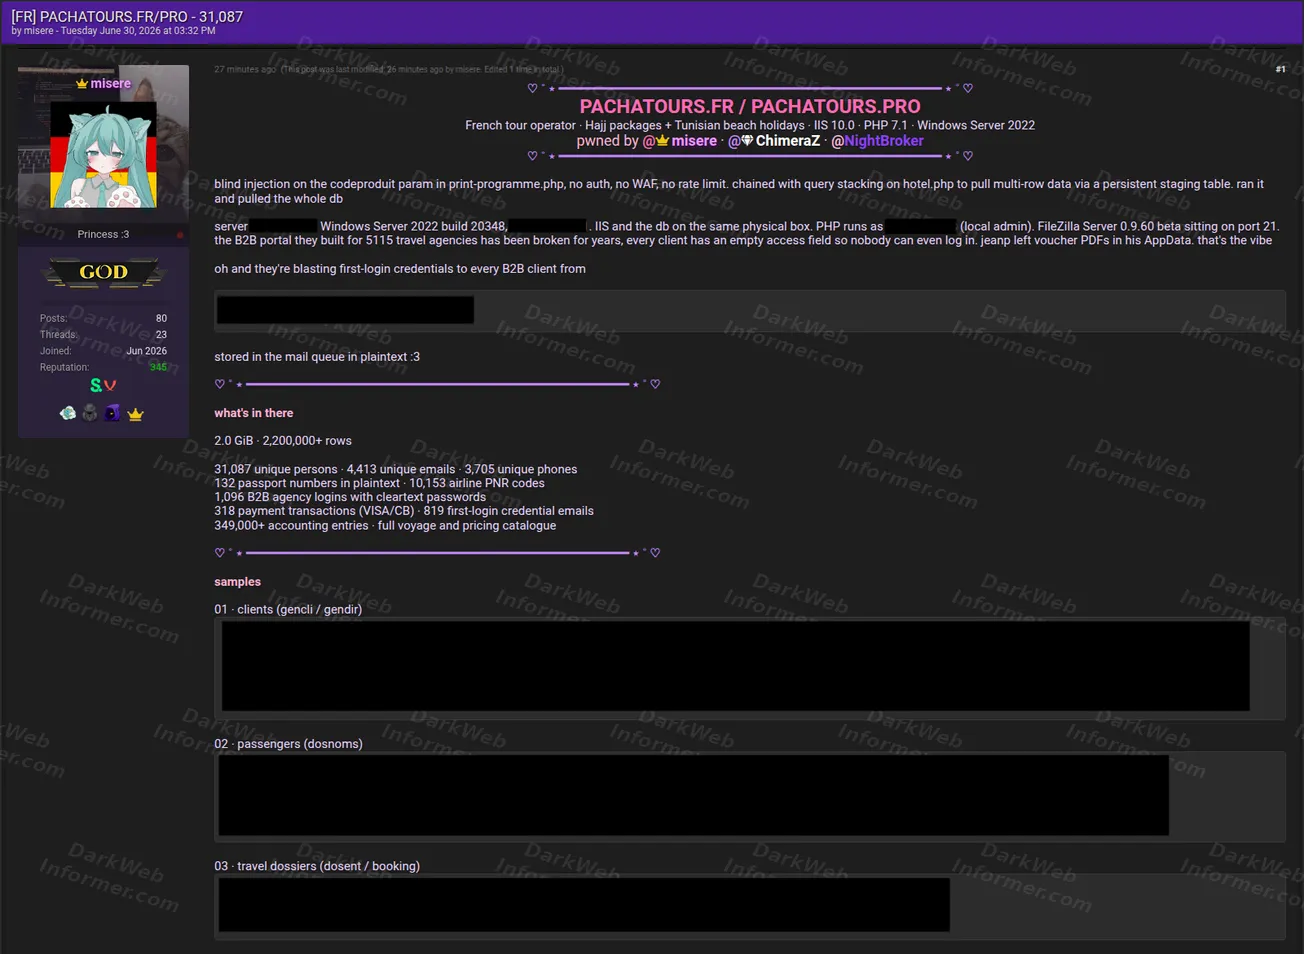Screen dimensions: 1304x954
Task: Open the @ChimeraZ mention link
Action: [x=774, y=141]
